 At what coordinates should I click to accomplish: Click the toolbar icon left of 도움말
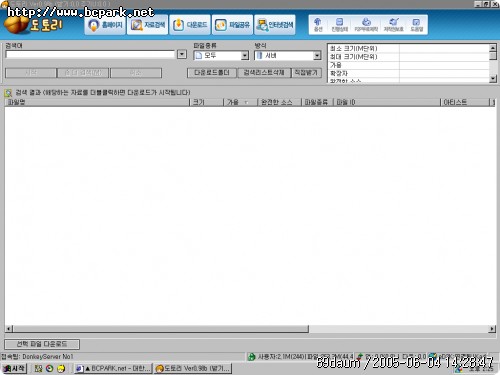[x=393, y=25]
